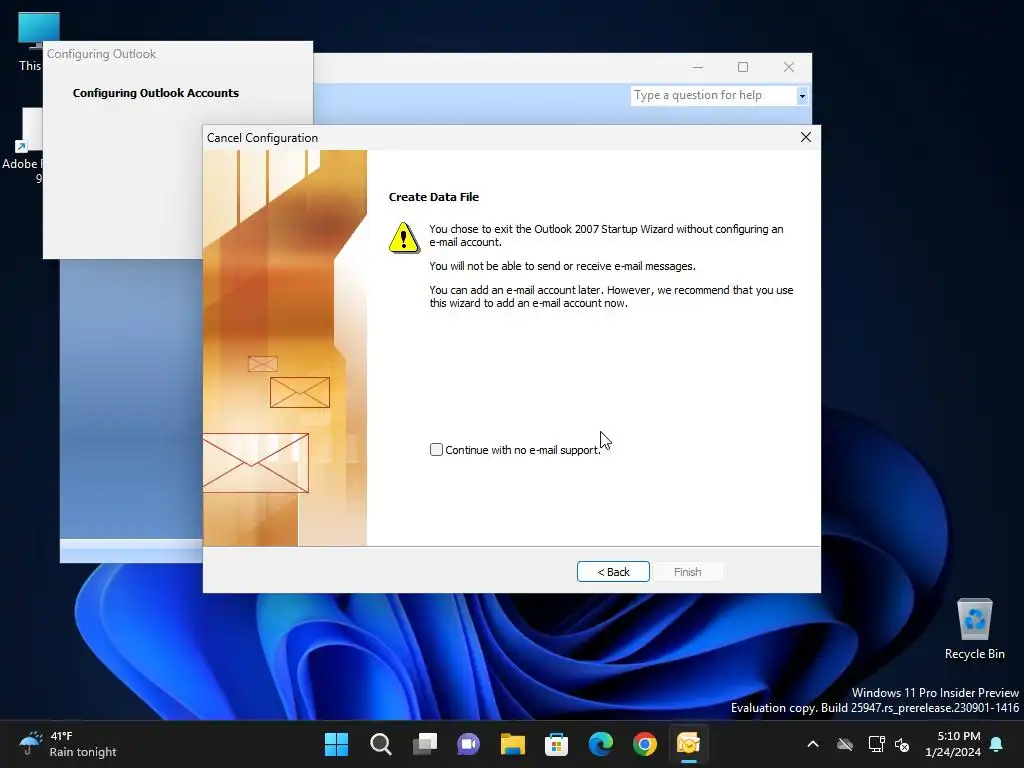1024x768 pixels.
Task: Click the yellow warning triangle icon
Action: [404, 238]
